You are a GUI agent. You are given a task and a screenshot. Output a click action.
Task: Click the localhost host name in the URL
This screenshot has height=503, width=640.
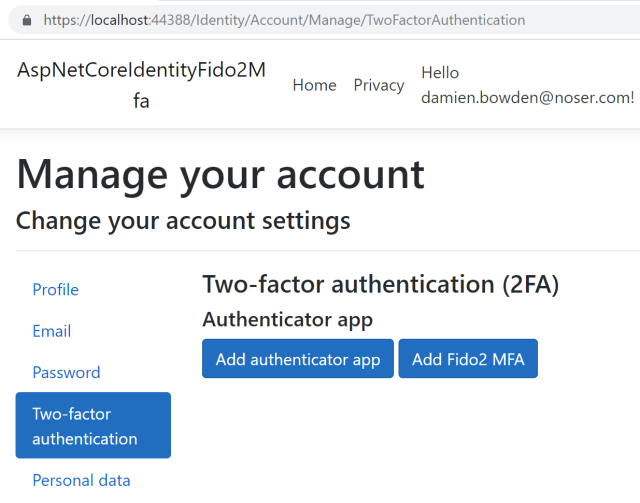coord(116,20)
